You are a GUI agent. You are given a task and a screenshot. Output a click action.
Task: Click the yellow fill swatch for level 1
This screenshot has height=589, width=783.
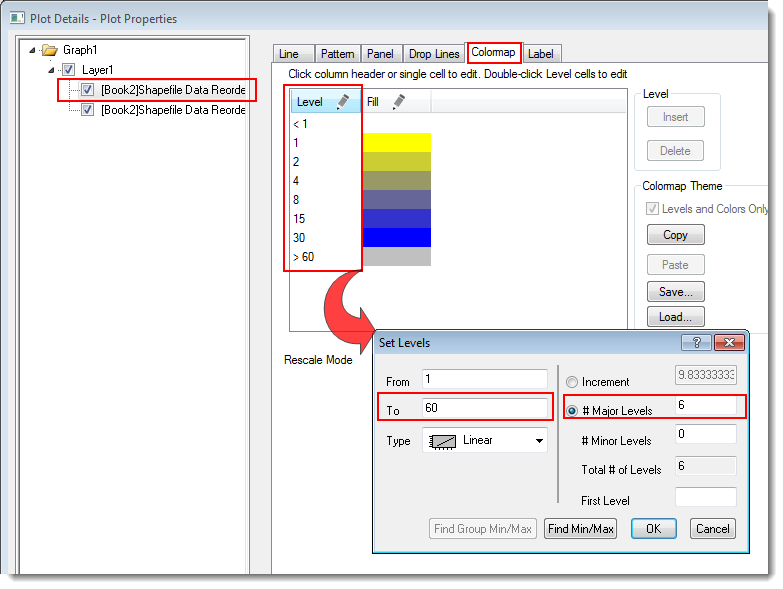click(x=397, y=142)
